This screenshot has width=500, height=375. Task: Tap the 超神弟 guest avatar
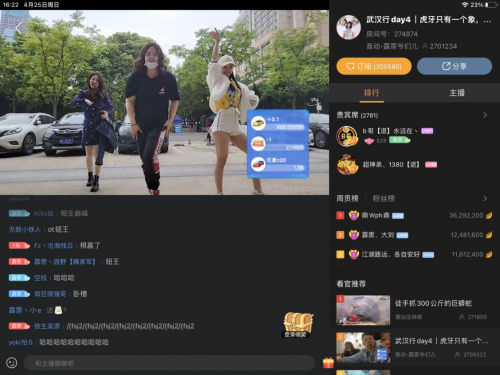[347, 164]
